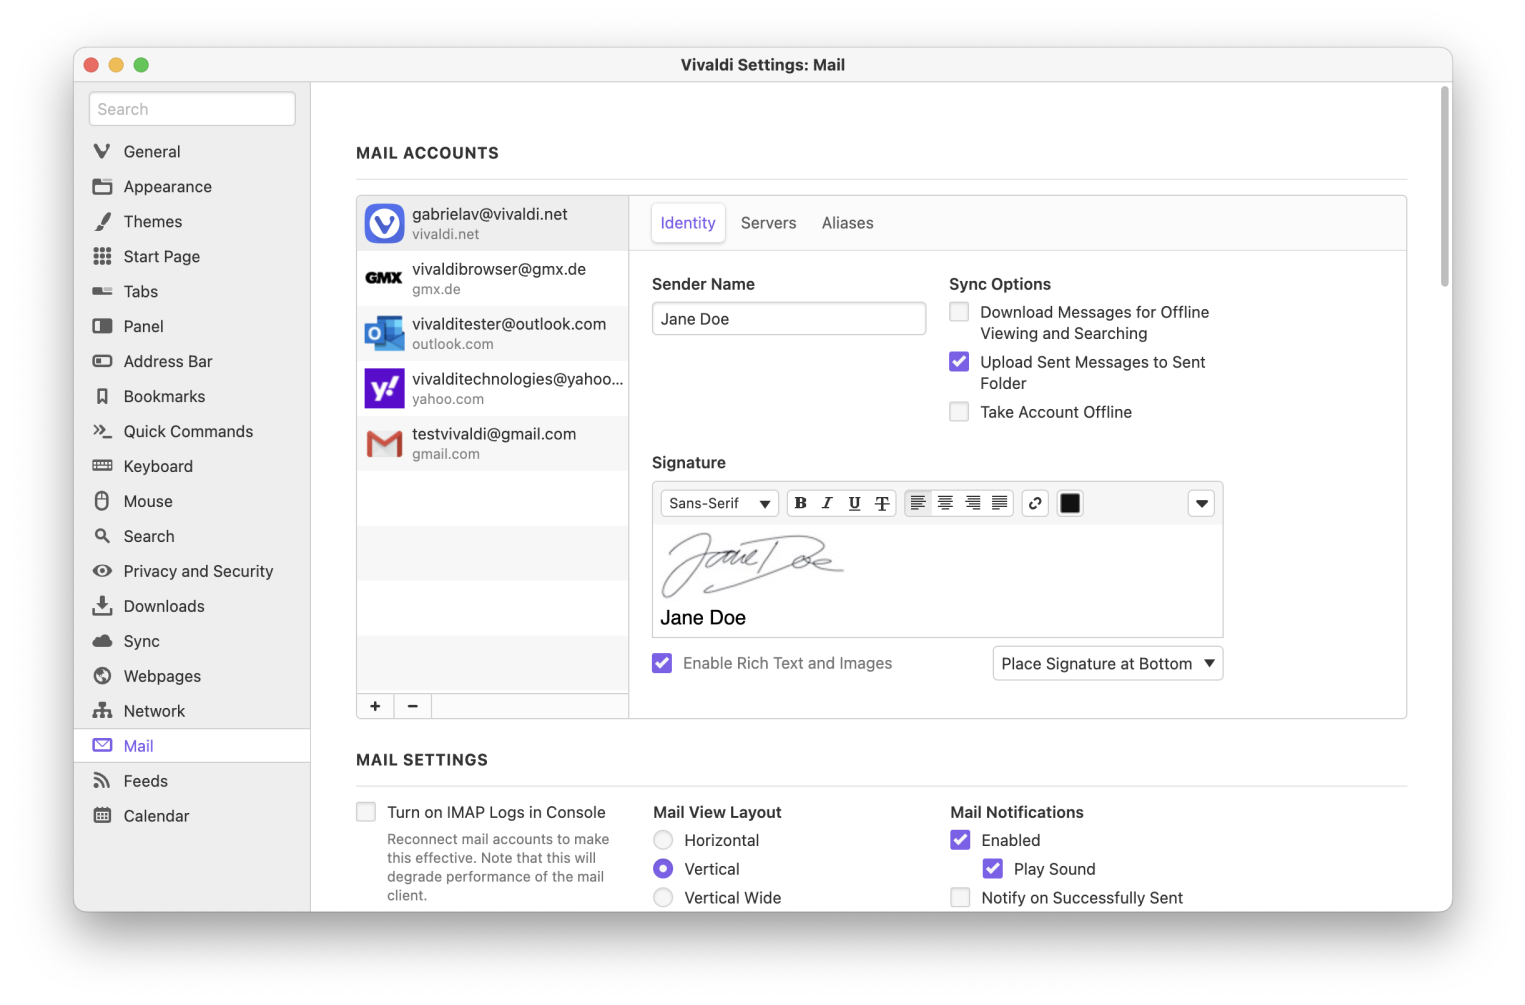The height and width of the screenshot is (1005, 1525).
Task: Open Downloads settings section
Action: click(192, 606)
